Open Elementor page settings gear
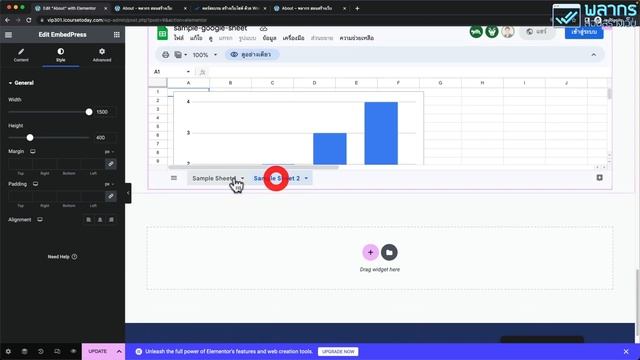640x360 pixels. coord(8,351)
